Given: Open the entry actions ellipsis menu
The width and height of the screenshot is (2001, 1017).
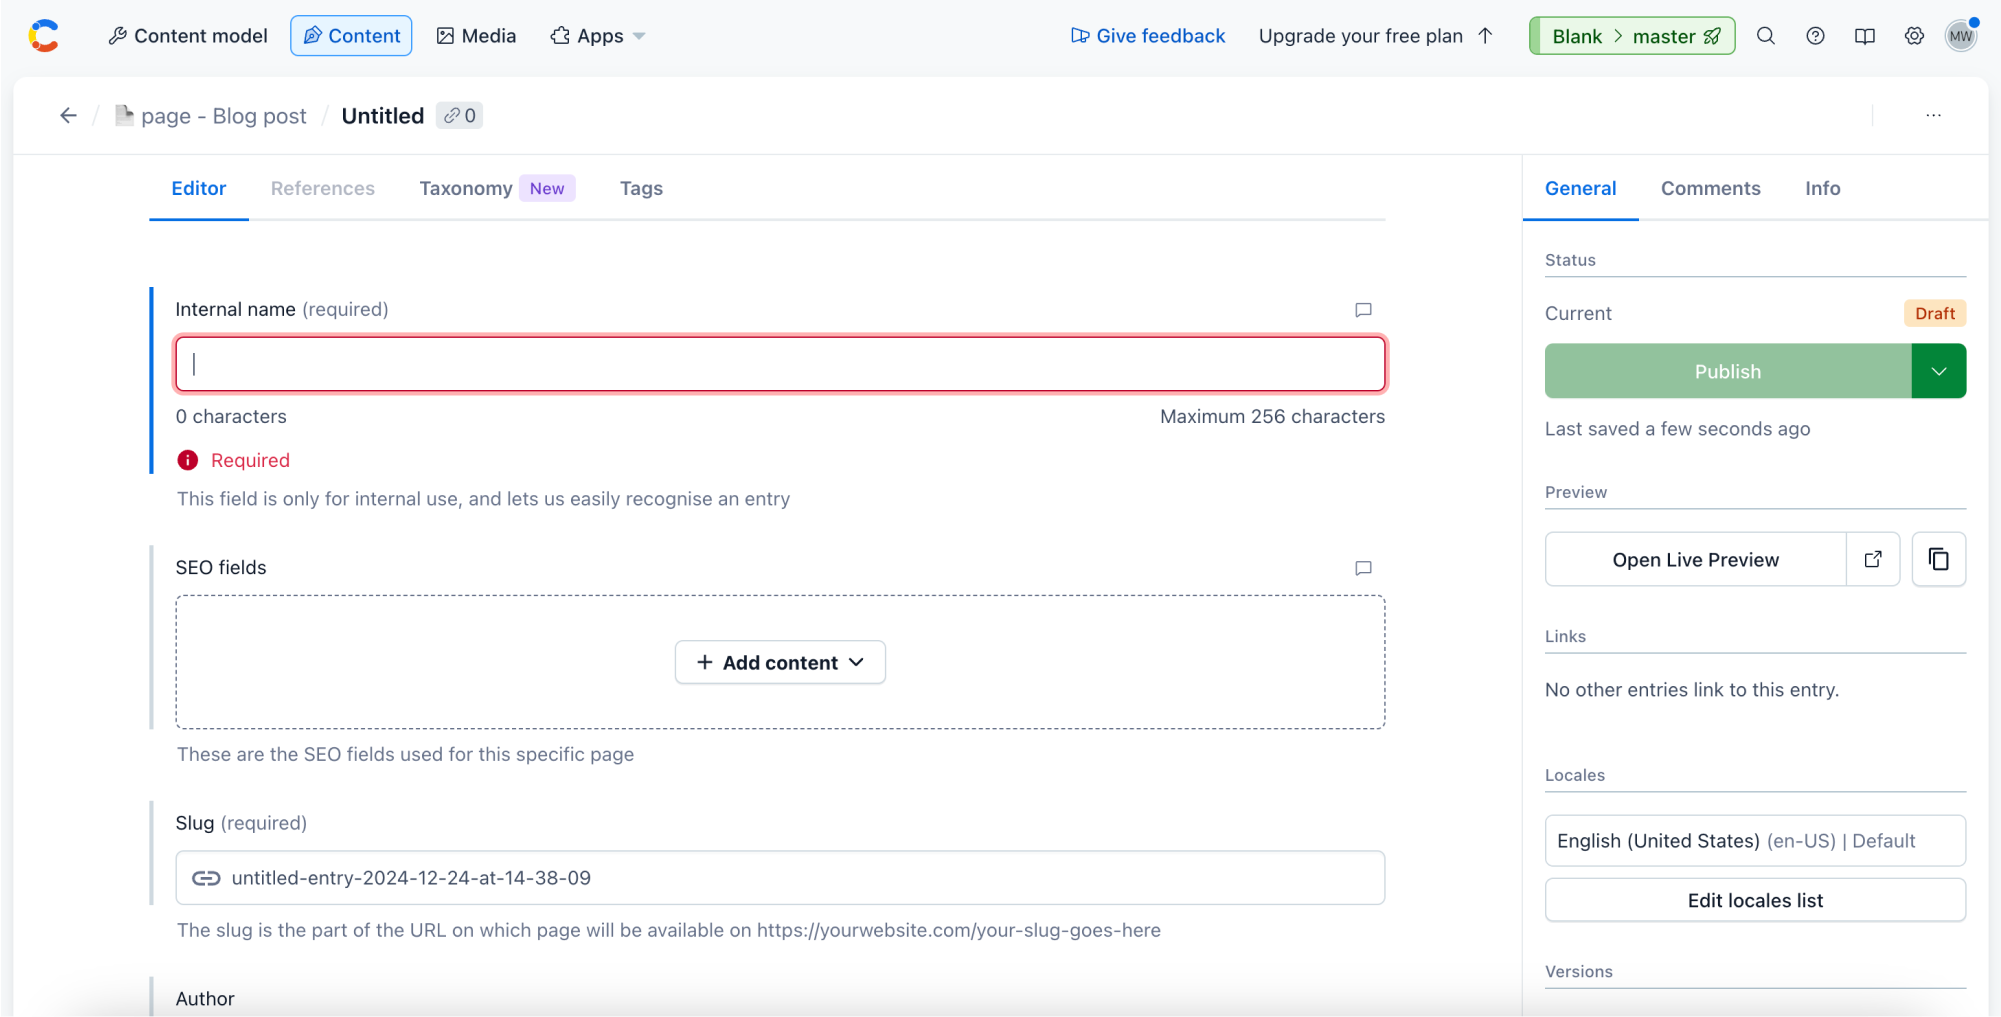Looking at the screenshot, I should [x=1932, y=115].
